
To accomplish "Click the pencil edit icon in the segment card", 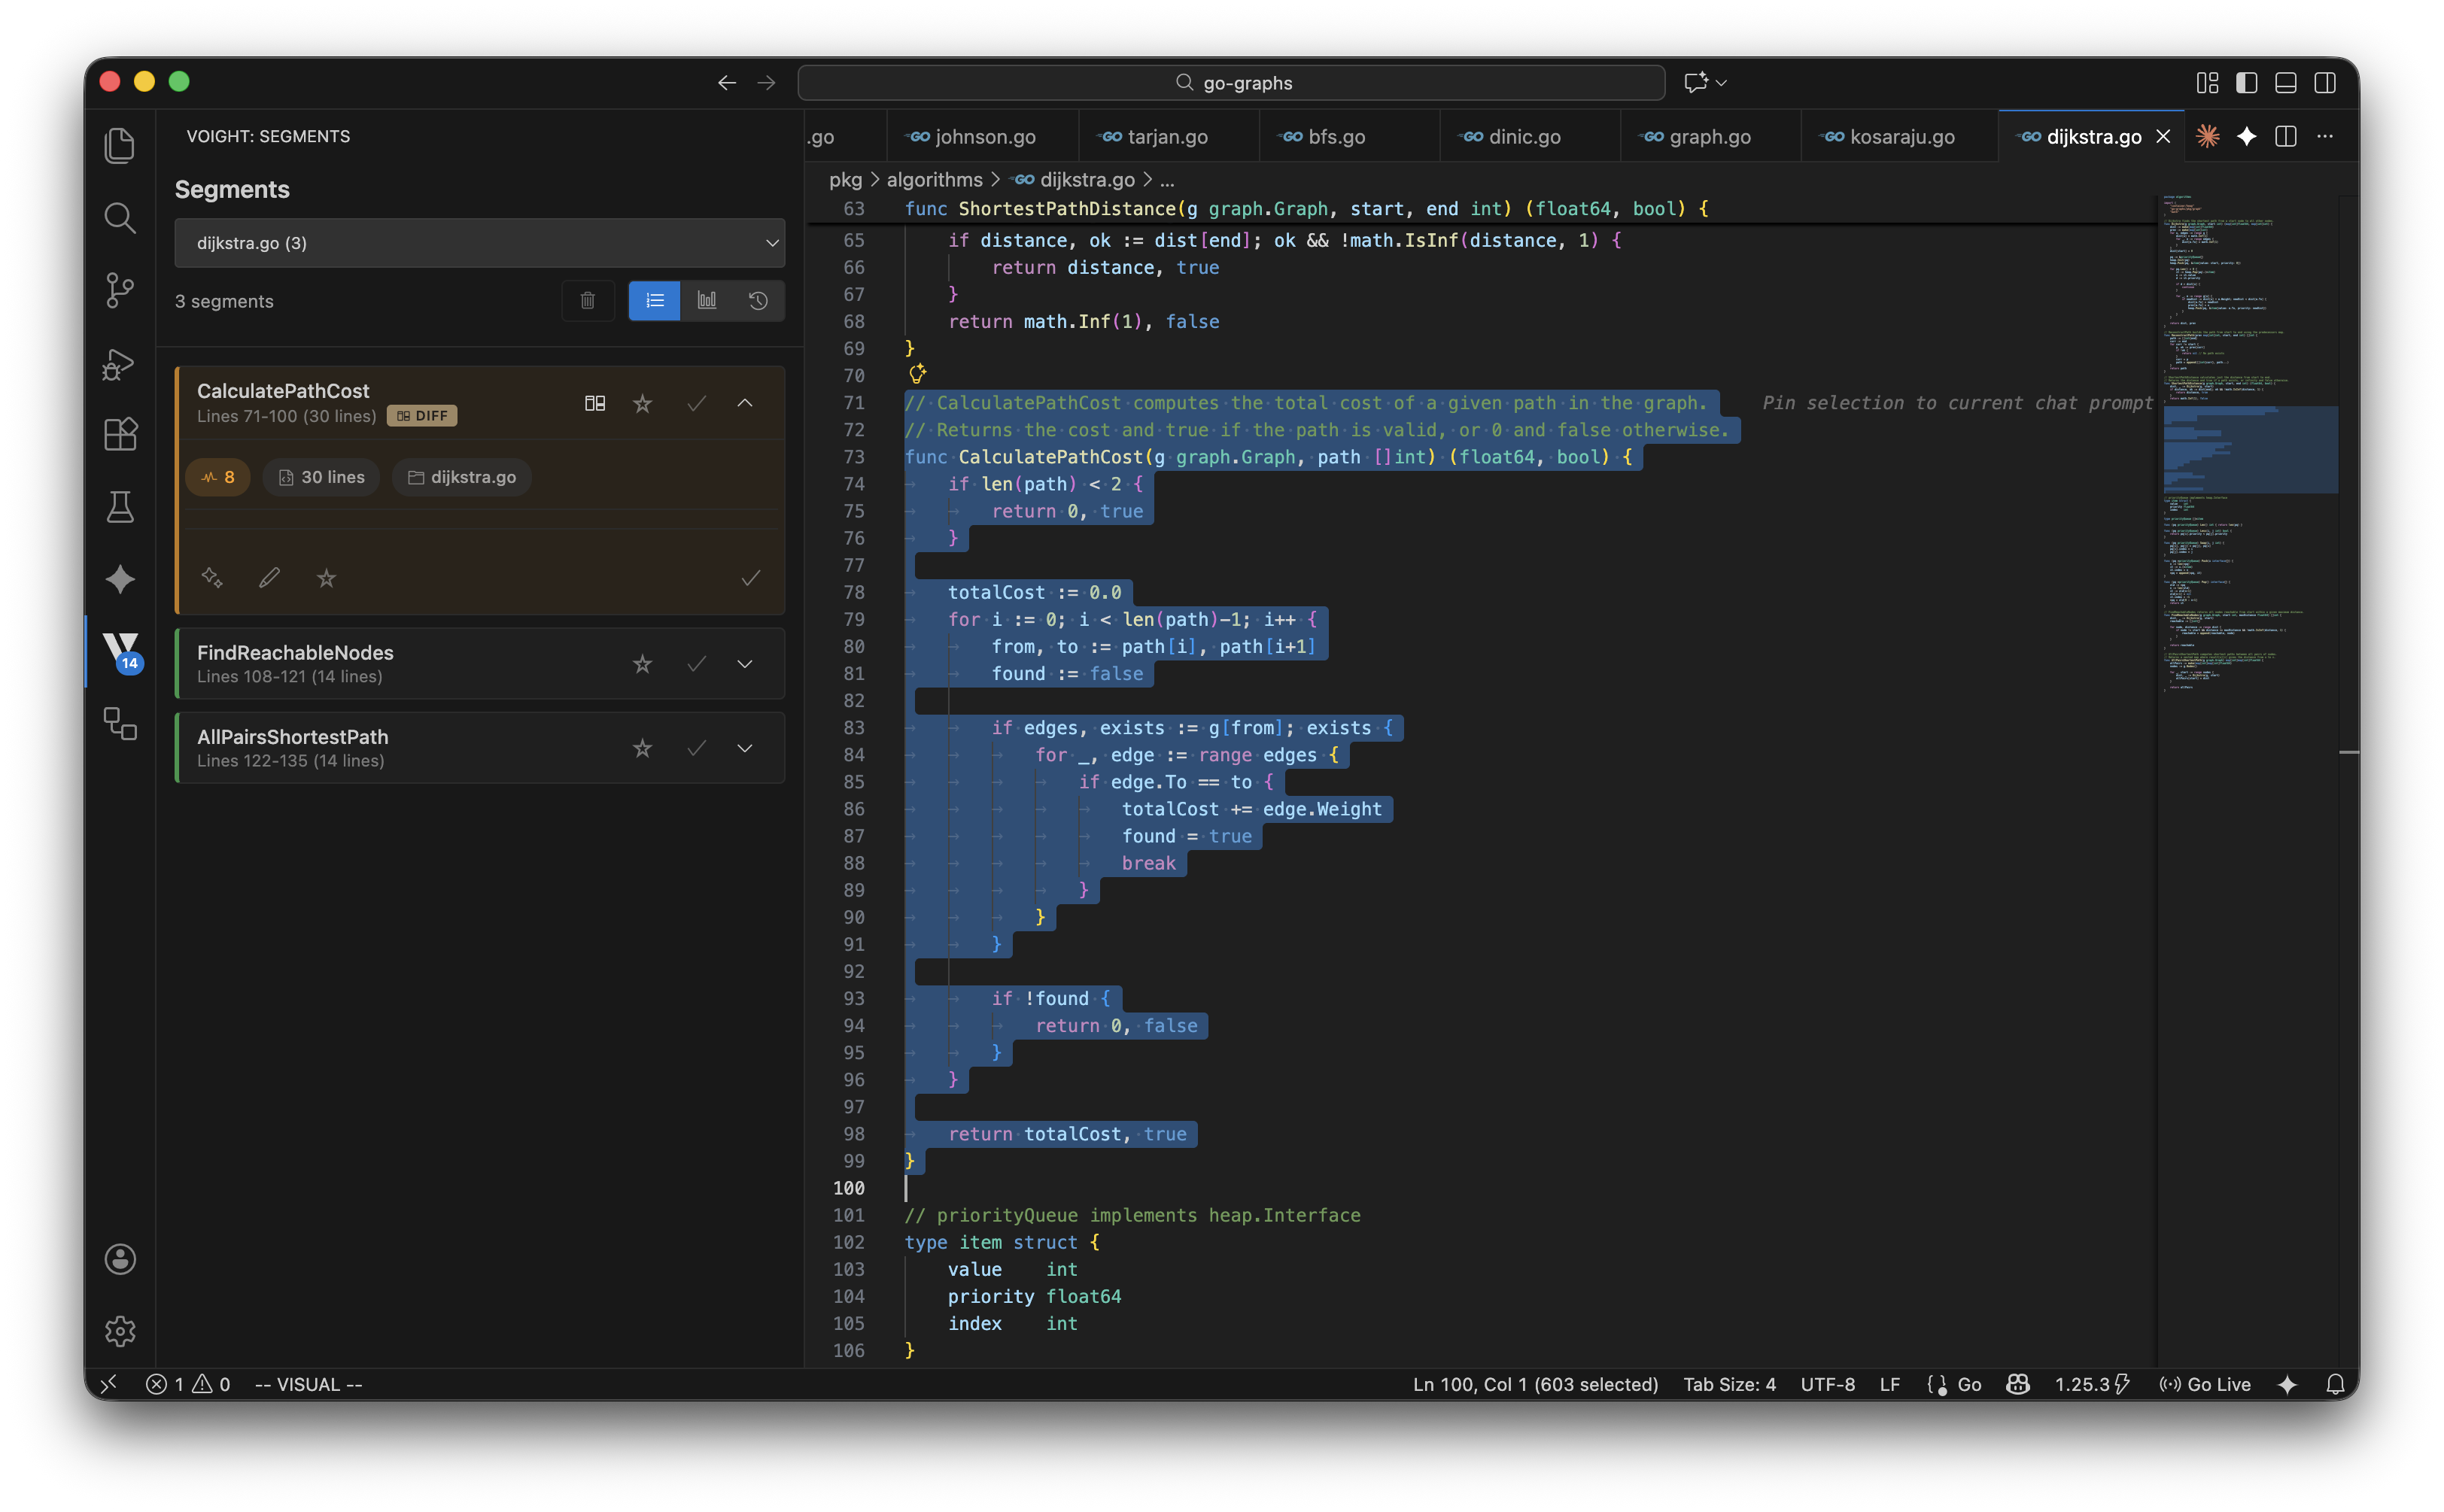I will (269, 578).
